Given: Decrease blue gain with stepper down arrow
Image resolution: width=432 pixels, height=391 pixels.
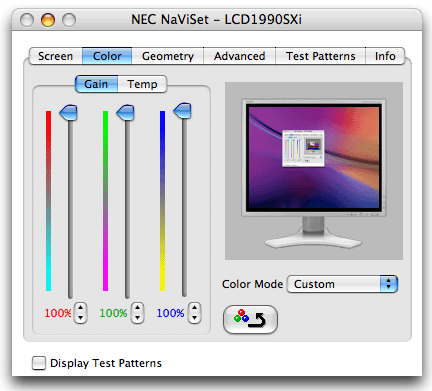Looking at the screenshot, I should [194, 318].
